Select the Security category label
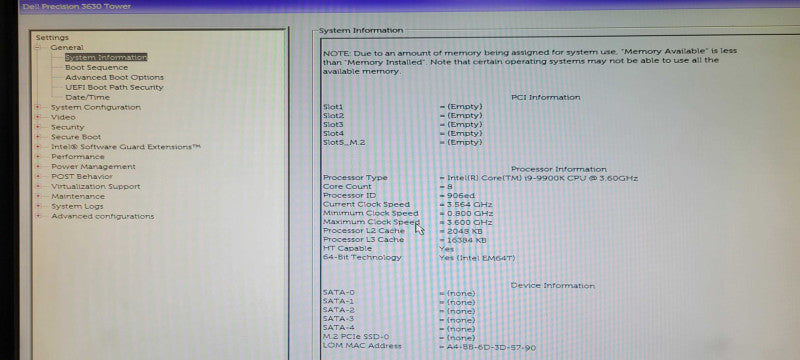Viewport: 800px width, 360px height. point(67,127)
